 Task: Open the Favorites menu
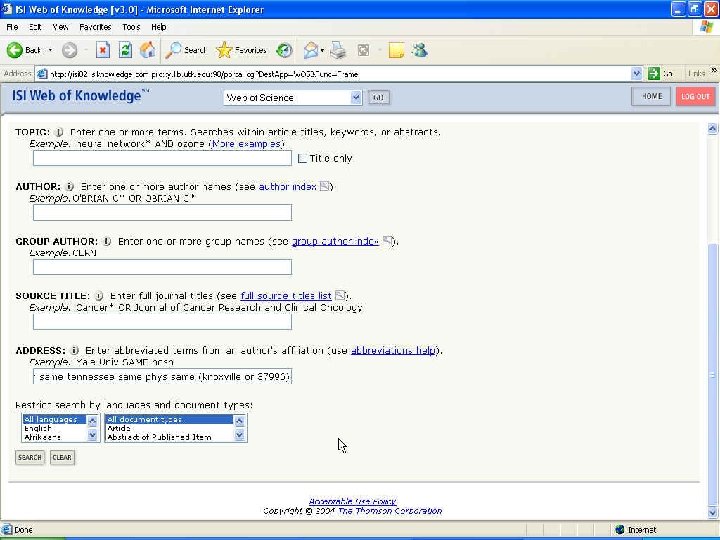click(x=95, y=27)
